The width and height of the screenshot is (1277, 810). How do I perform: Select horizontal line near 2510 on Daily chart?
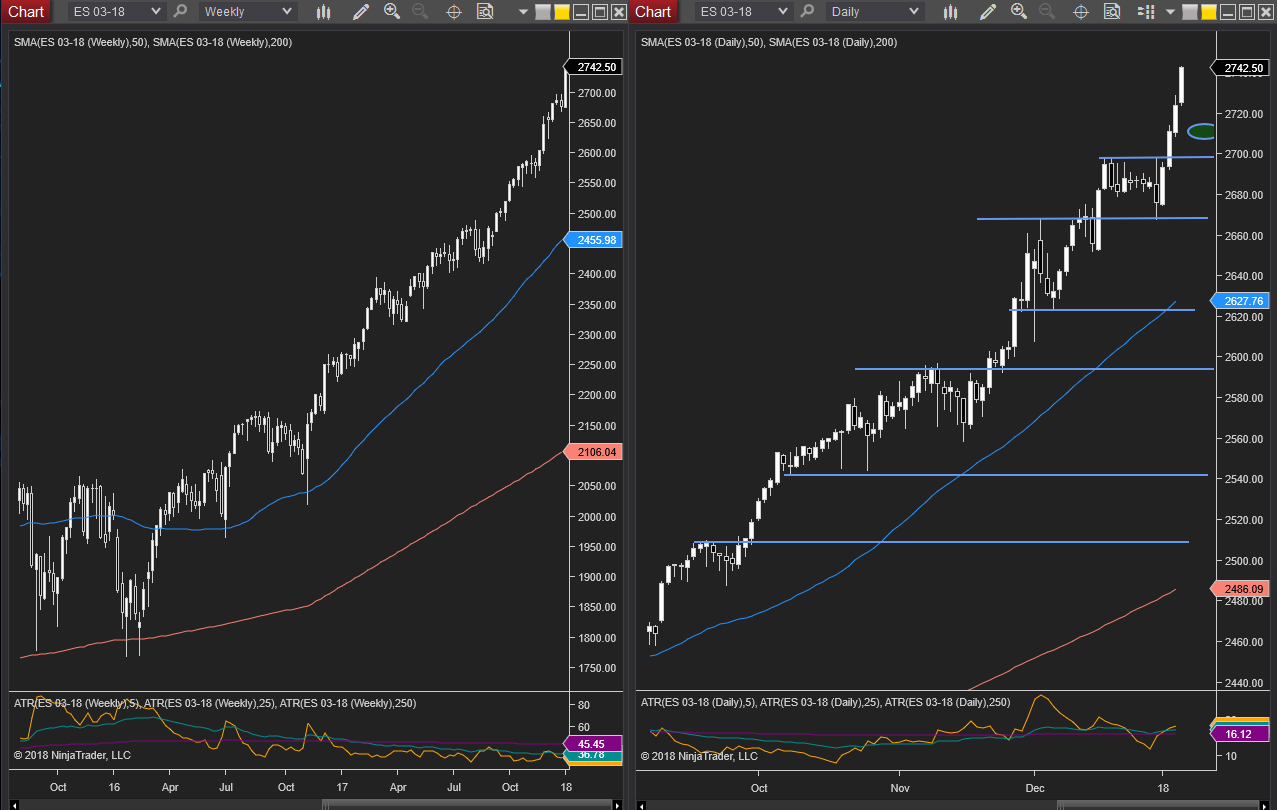[941, 542]
